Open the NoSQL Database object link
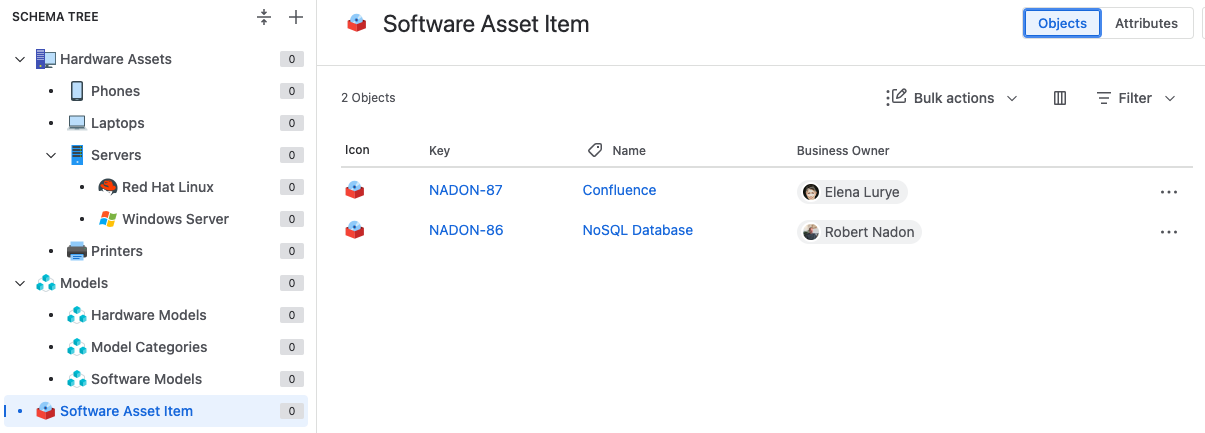Screen dimensions: 1205x433 point(637,230)
